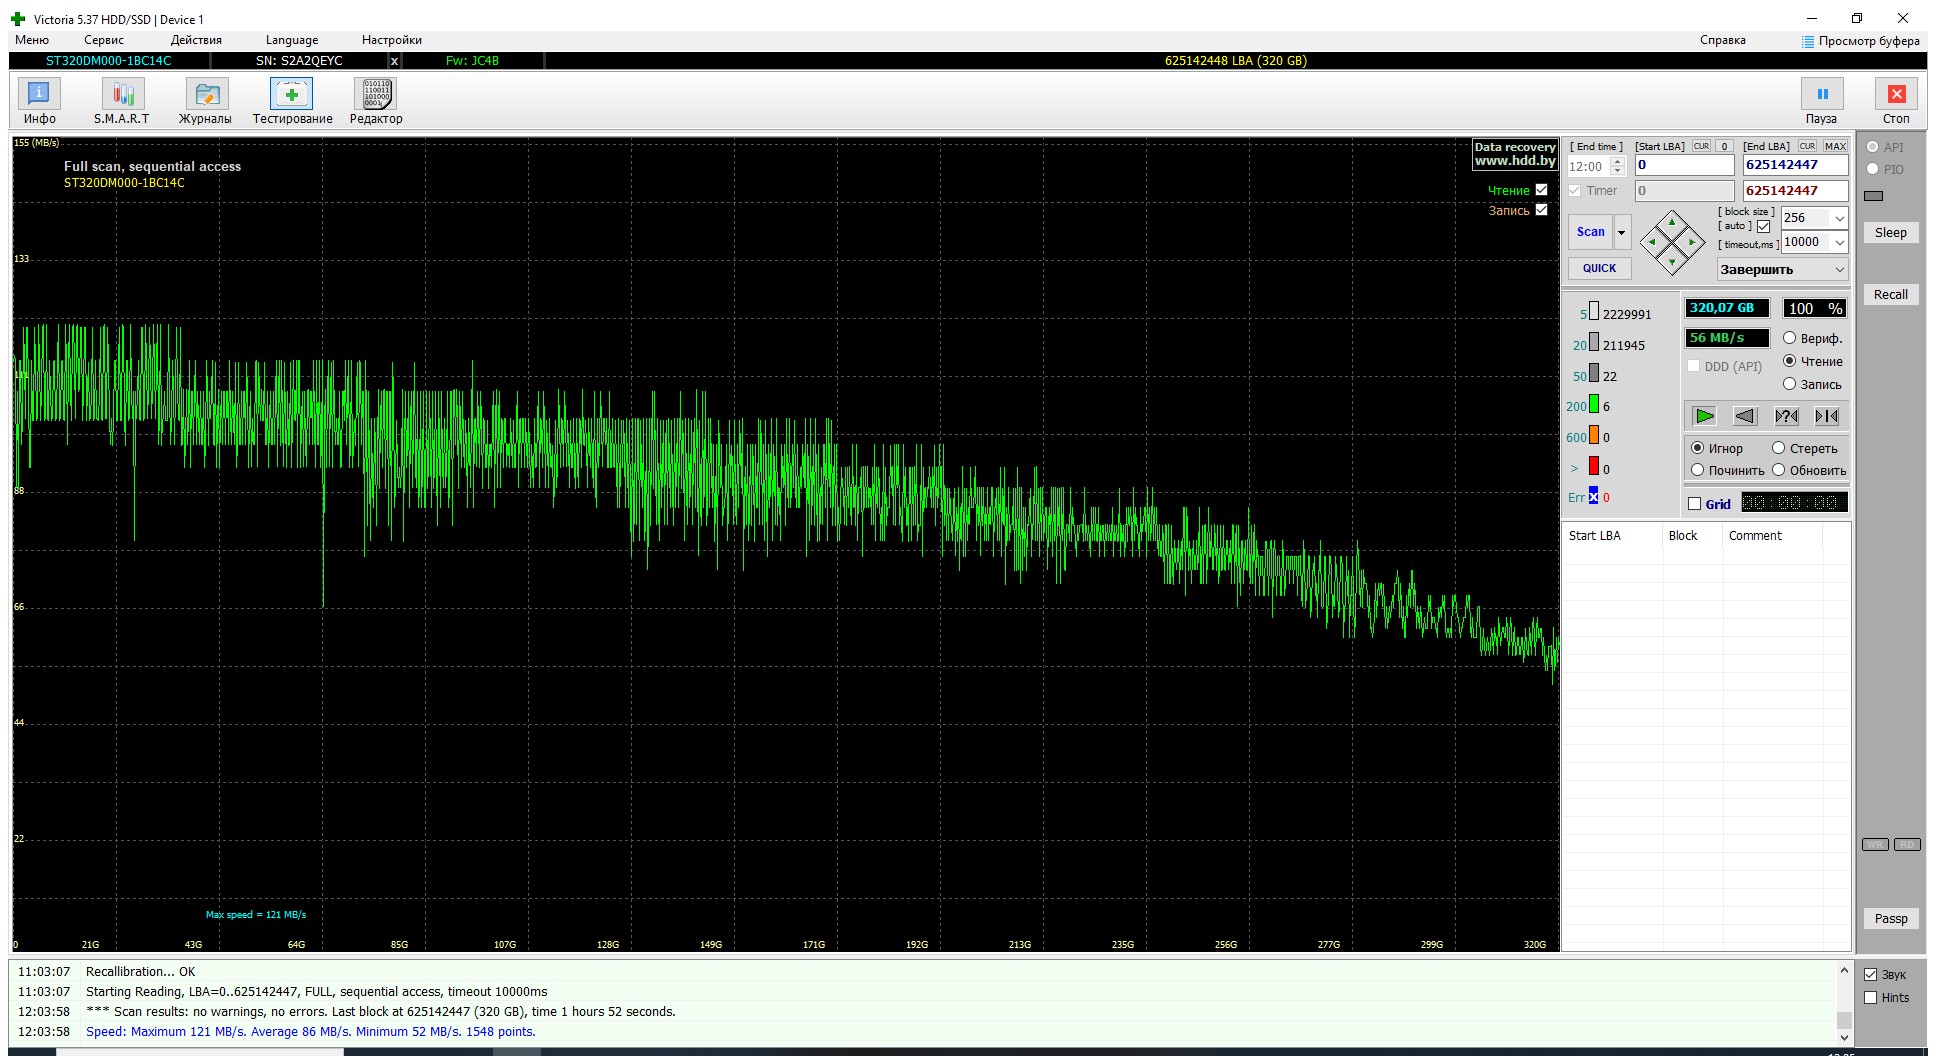This screenshot has width=1936, height=1056.
Task: Click the orange 600 ms block swatch
Action: pos(1594,436)
